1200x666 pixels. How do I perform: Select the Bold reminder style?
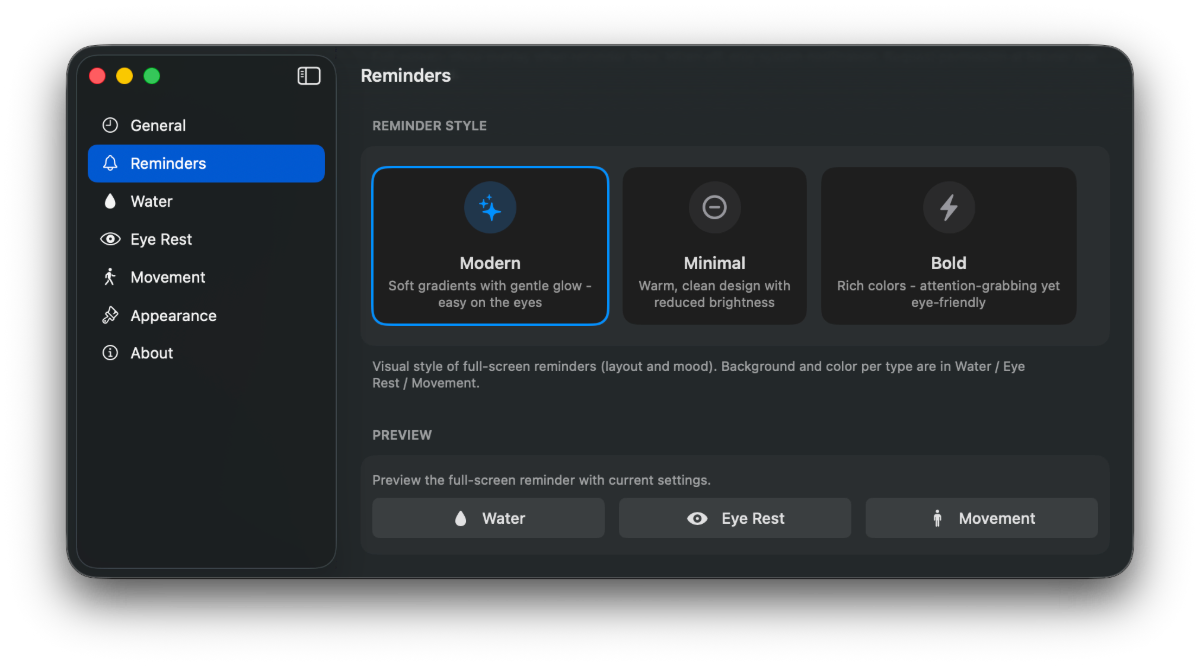pos(948,245)
